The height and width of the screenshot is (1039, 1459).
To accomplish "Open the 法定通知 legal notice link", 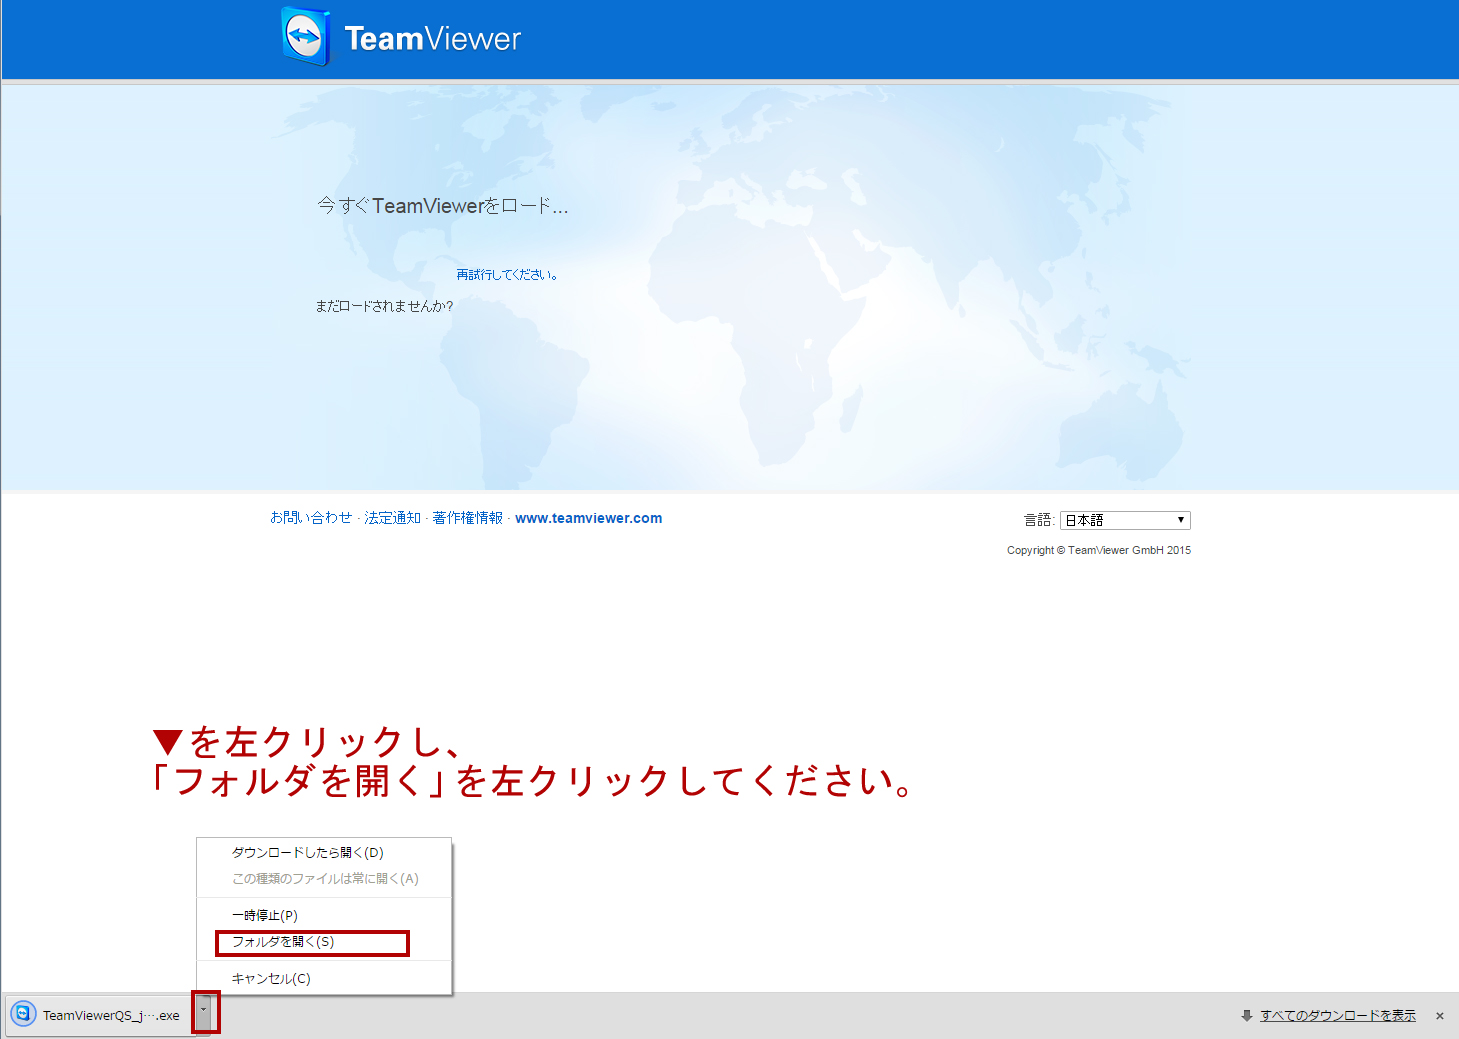I will pos(392,518).
